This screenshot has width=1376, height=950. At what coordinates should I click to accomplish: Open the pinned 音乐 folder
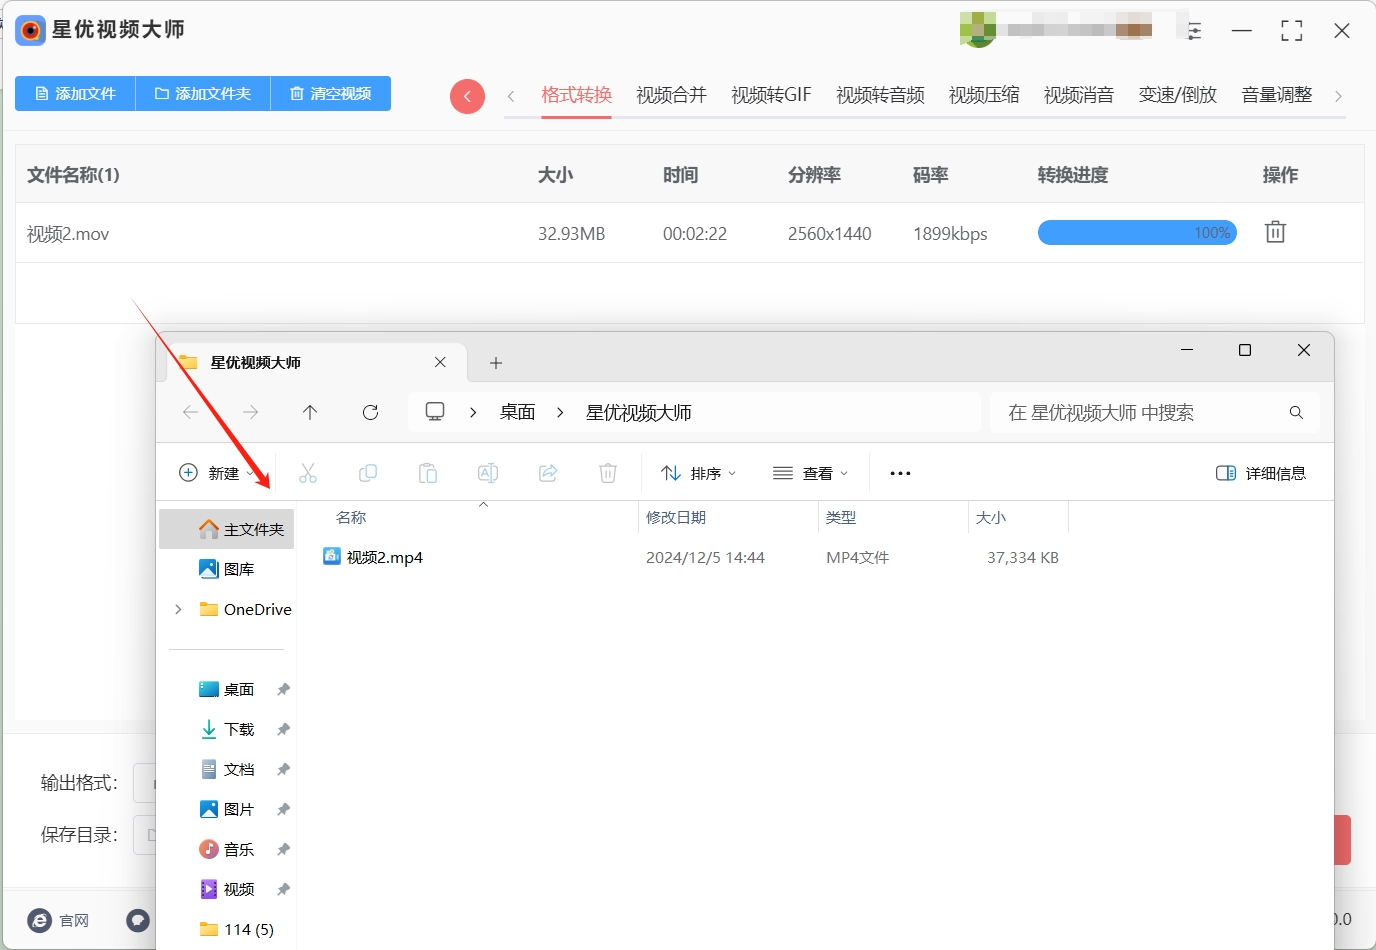click(227, 849)
